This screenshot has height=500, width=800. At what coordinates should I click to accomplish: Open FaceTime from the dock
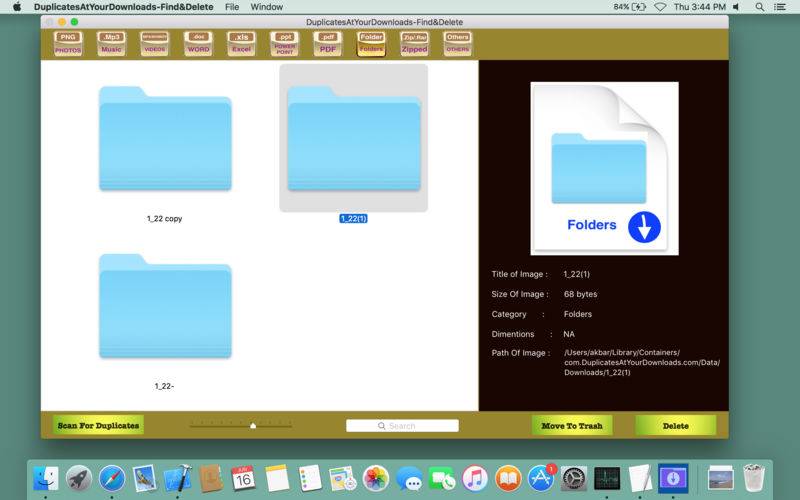pyautogui.click(x=442, y=479)
